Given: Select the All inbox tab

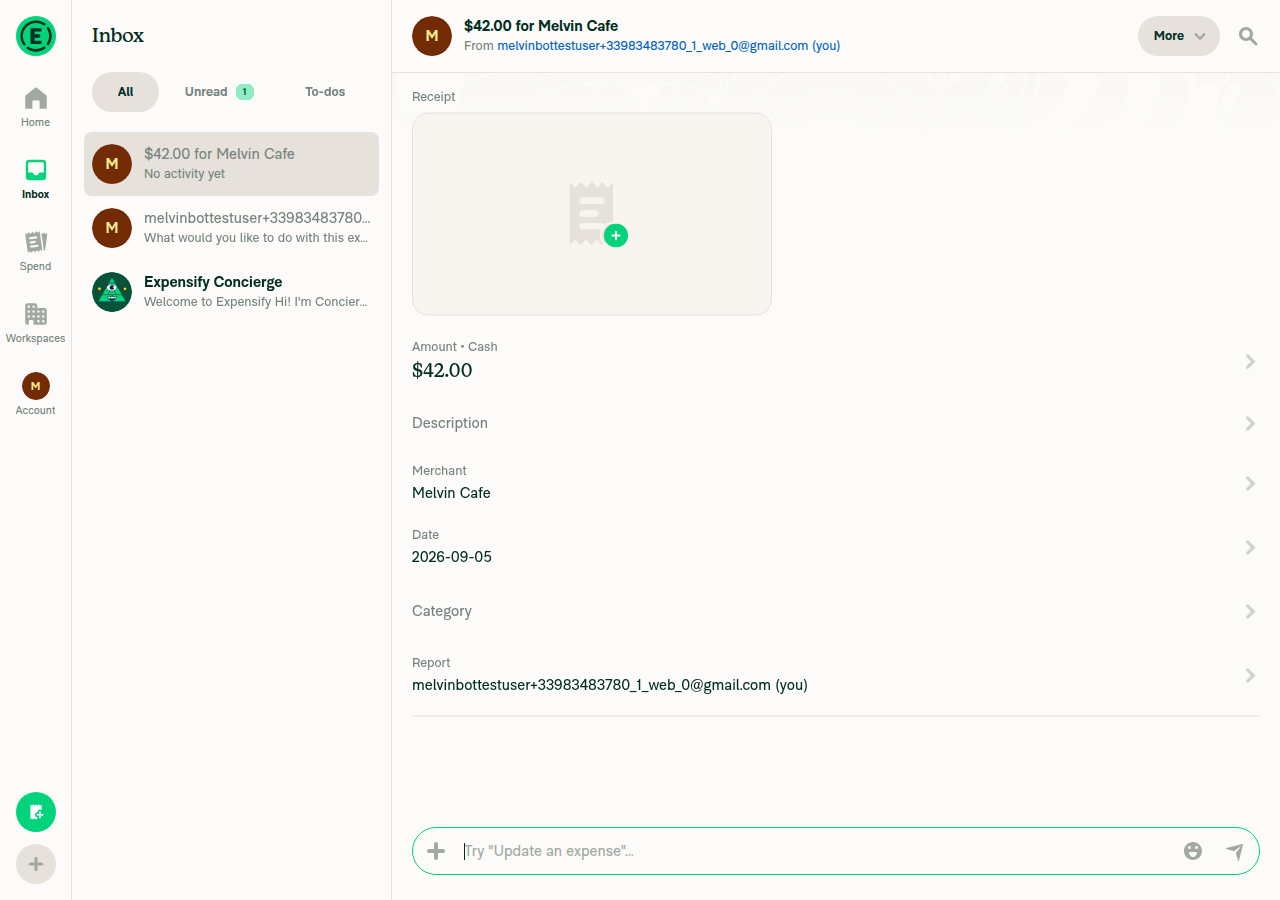Looking at the screenshot, I should pos(125,92).
